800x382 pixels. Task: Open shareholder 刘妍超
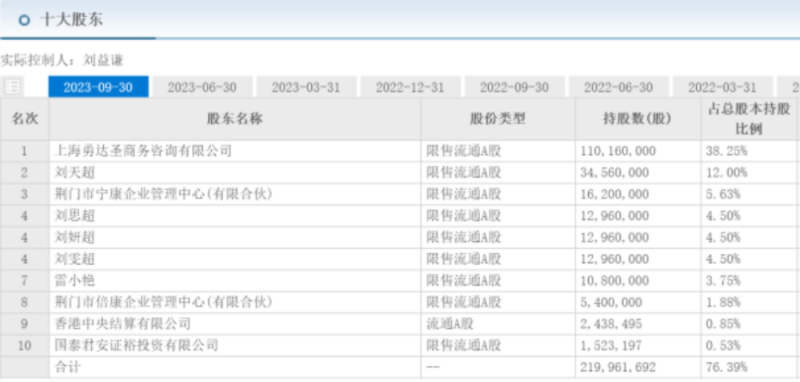(75, 238)
